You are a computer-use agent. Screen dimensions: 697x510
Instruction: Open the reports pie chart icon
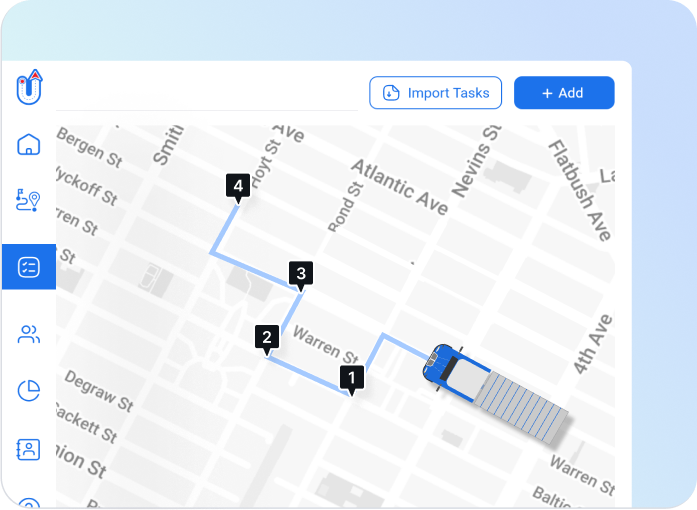pos(28,391)
